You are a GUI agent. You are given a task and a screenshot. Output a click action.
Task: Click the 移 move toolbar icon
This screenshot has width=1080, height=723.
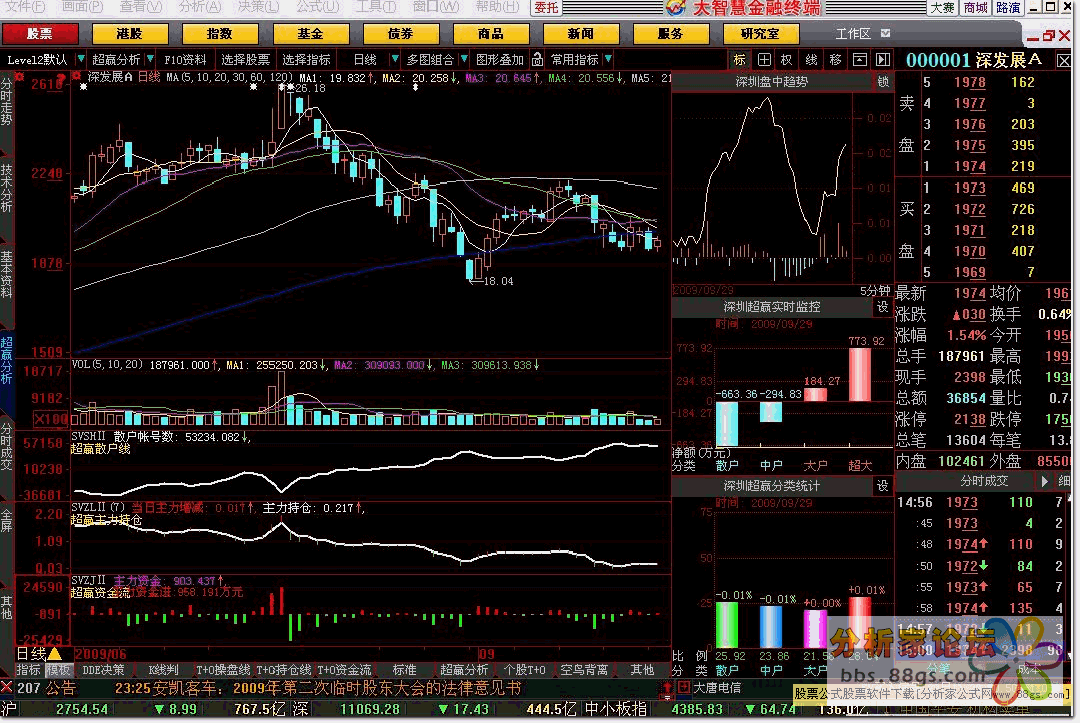click(835, 60)
